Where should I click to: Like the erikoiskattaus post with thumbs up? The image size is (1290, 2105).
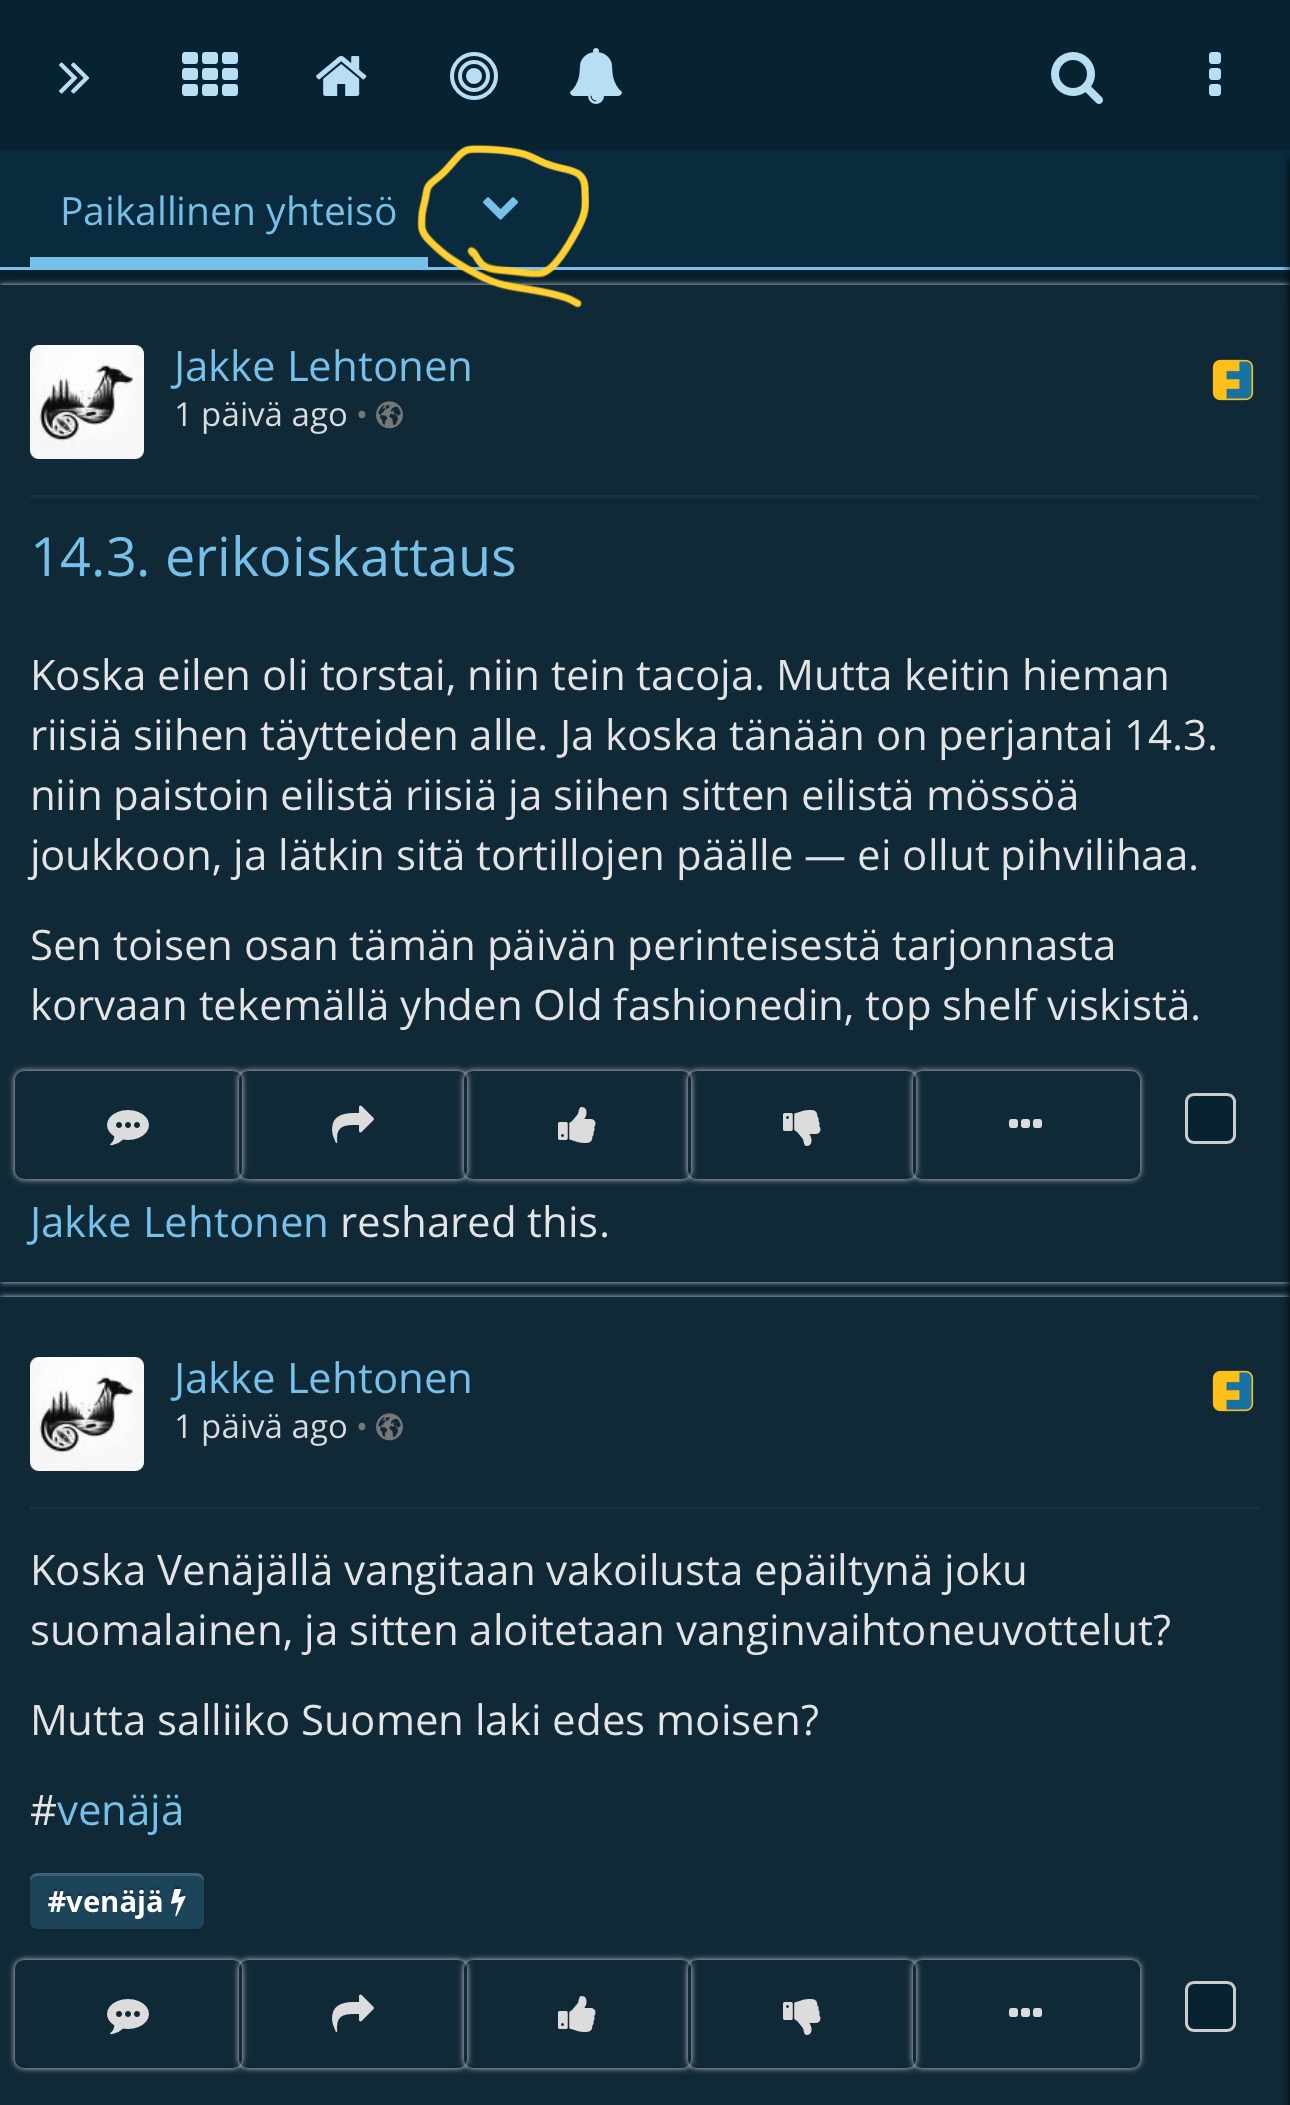(x=577, y=1125)
